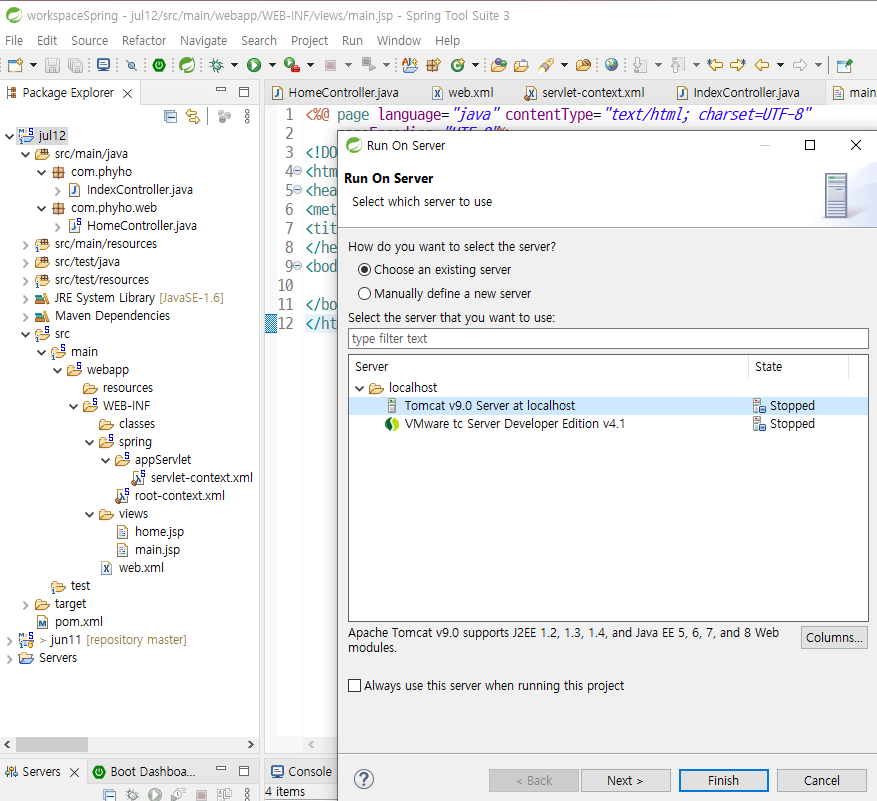Expand IndexController.java in Package Explorer

pos(58,191)
